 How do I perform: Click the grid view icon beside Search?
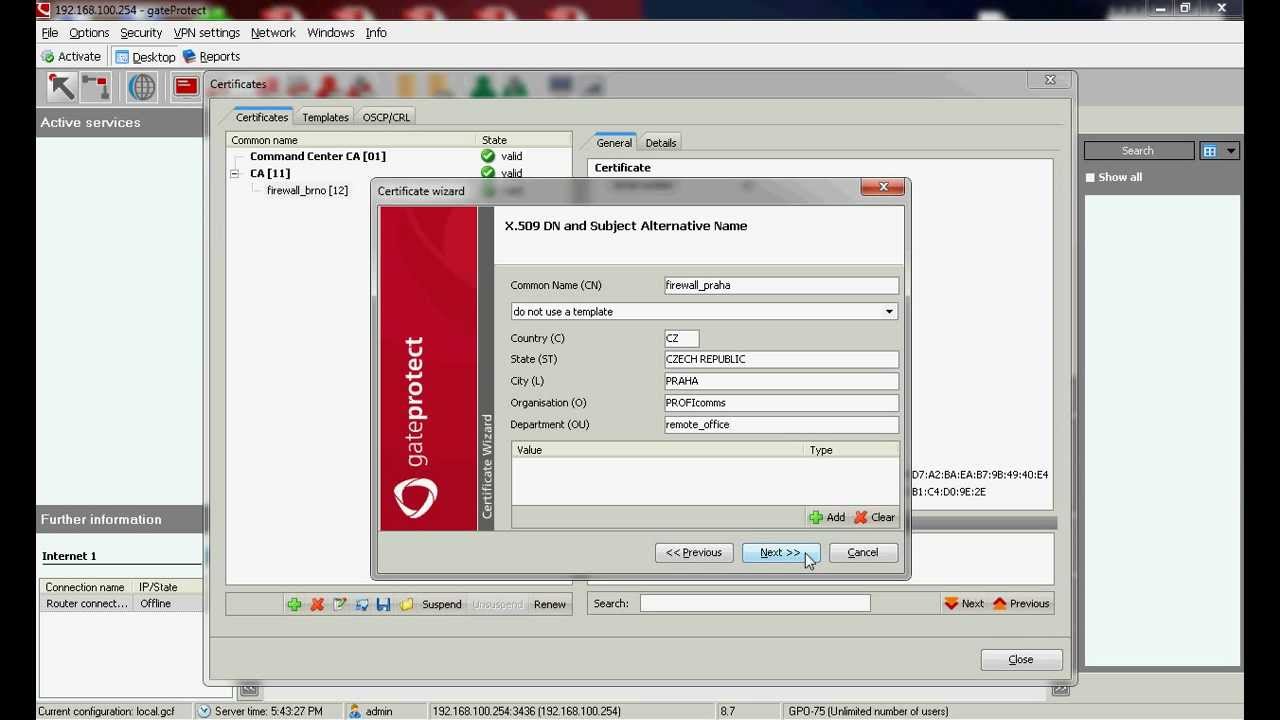[x=1210, y=151]
